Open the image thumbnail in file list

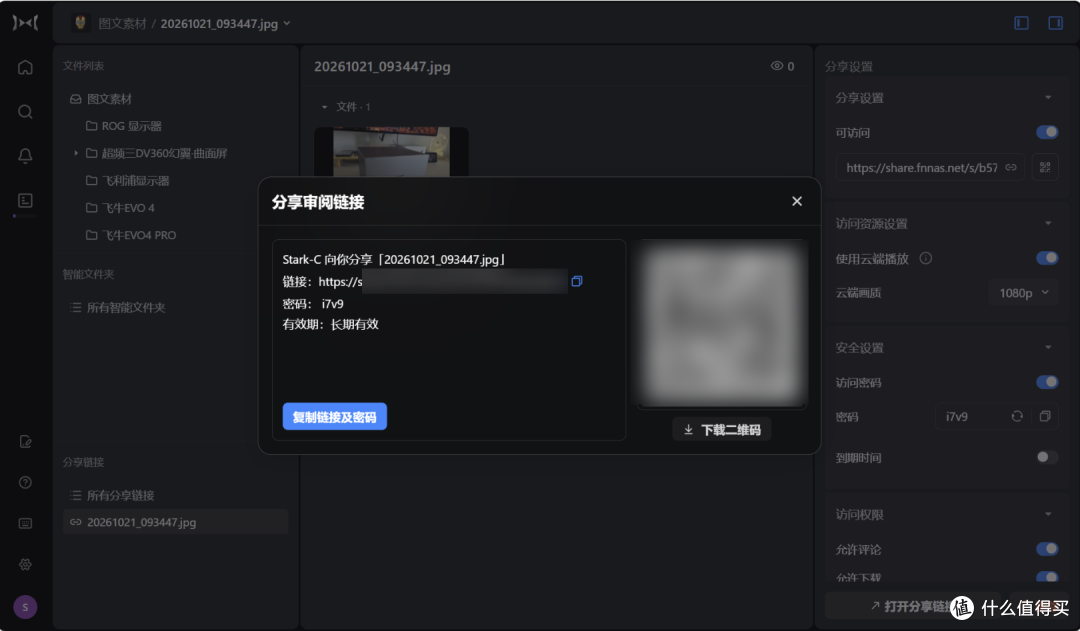pyautogui.click(x=391, y=152)
